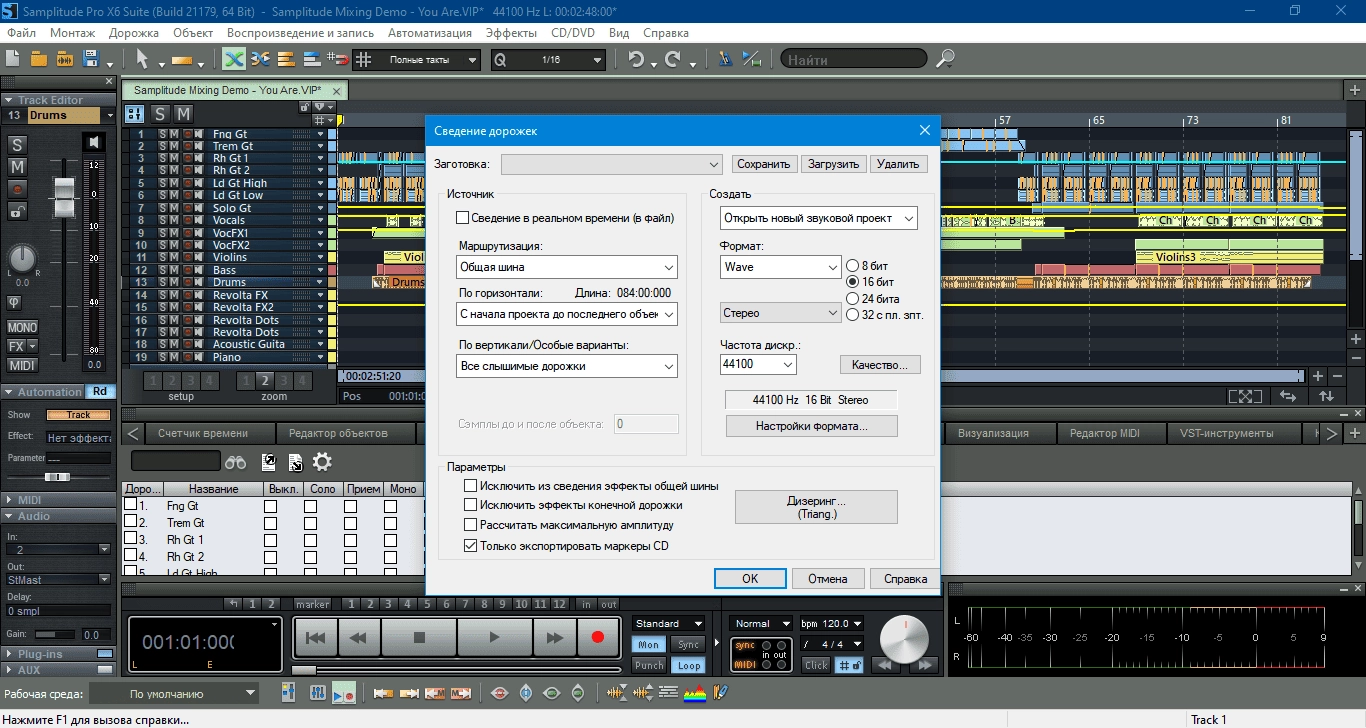Click the Record transport button

pos(598,637)
